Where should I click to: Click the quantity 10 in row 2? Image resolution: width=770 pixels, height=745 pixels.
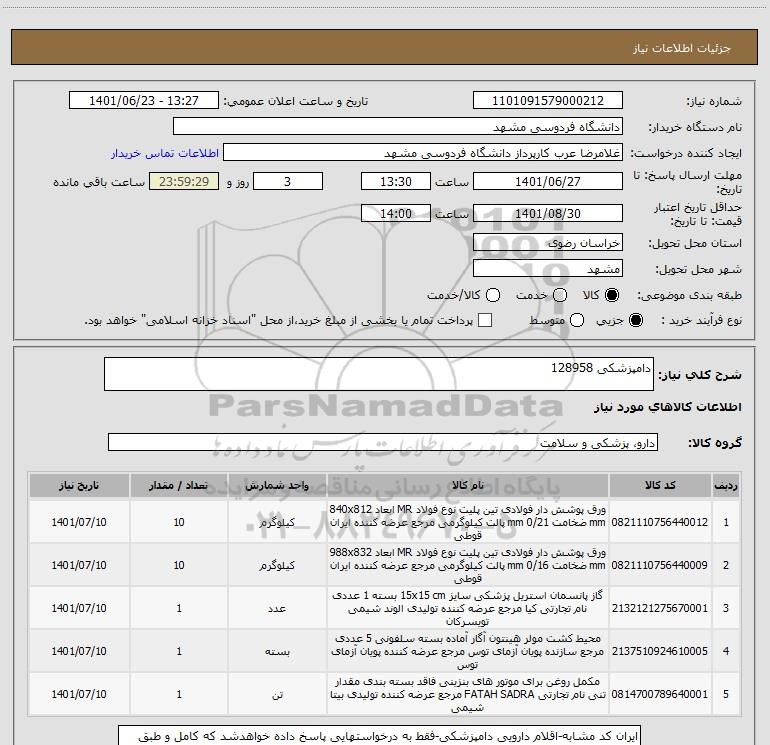pos(179,565)
